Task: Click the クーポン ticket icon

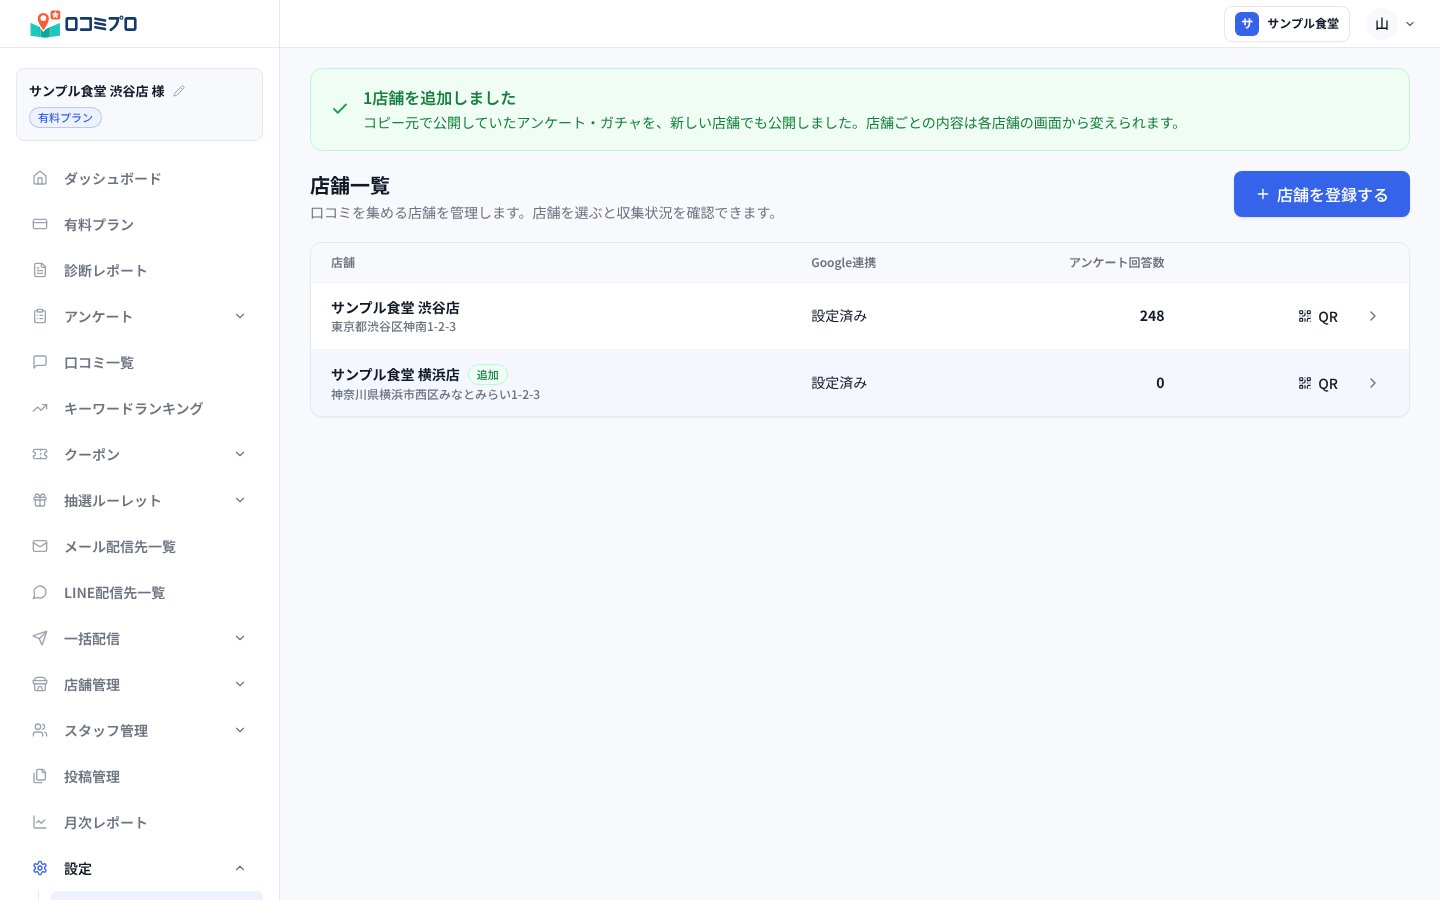Action: coord(40,454)
